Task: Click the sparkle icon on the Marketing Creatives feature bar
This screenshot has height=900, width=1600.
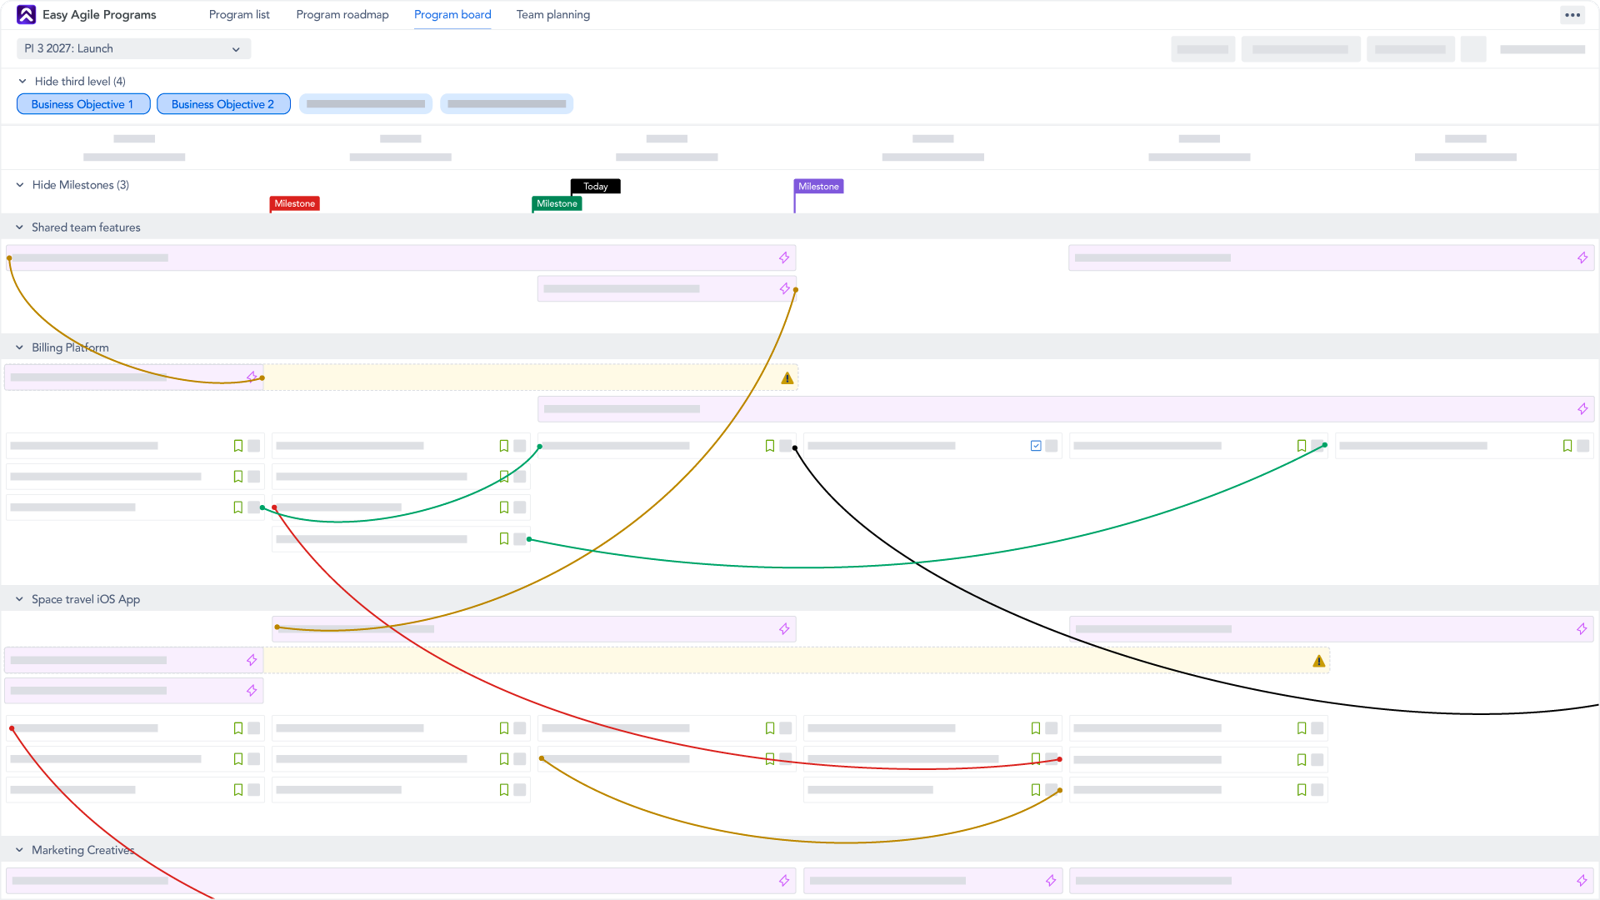Action: click(783, 880)
